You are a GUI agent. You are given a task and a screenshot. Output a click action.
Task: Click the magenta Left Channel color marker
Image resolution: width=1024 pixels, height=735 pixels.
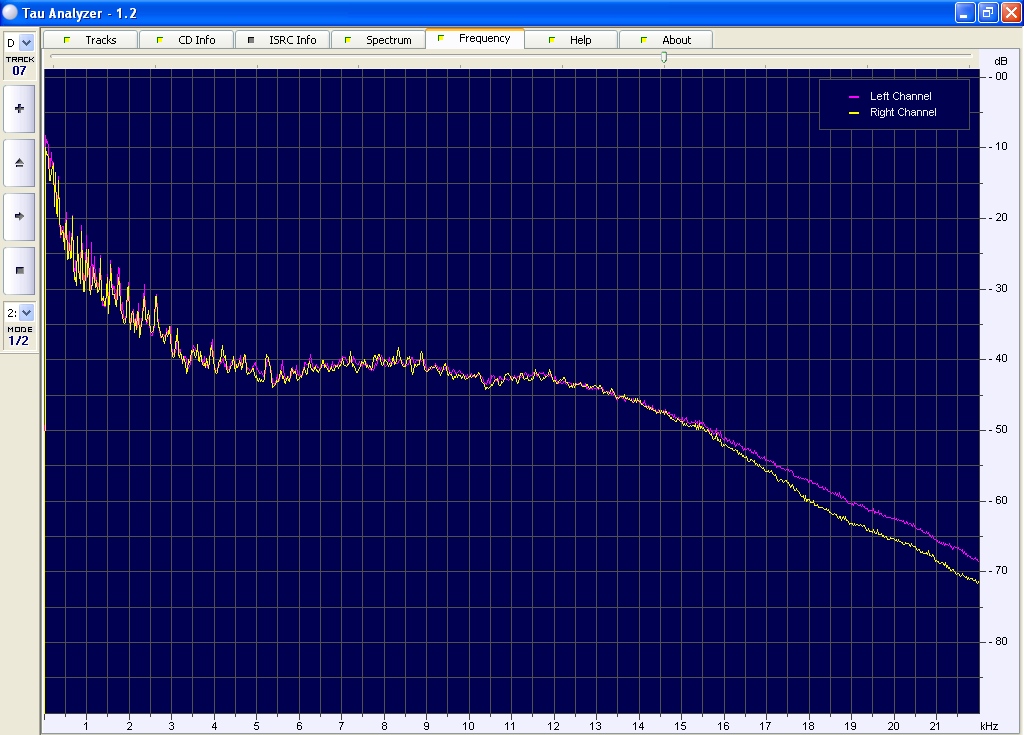(x=854, y=97)
